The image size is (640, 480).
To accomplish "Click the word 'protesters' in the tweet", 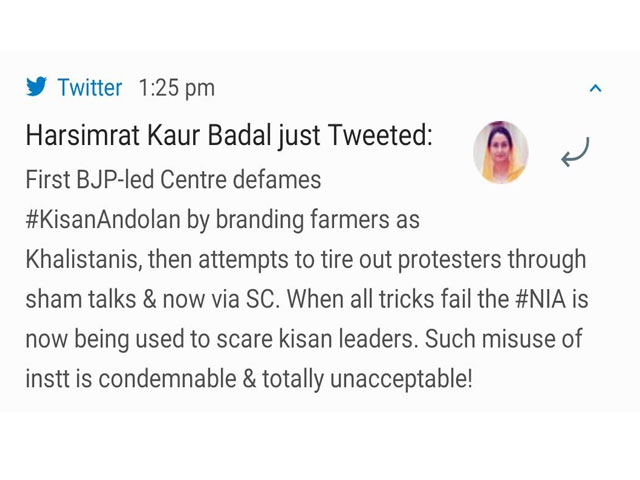I will pos(449,260).
